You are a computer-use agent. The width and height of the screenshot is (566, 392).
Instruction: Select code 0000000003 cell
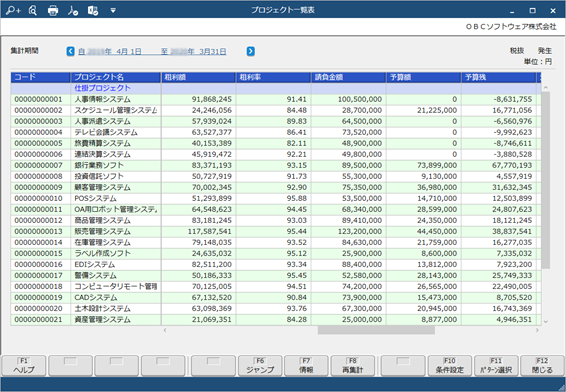click(40, 121)
